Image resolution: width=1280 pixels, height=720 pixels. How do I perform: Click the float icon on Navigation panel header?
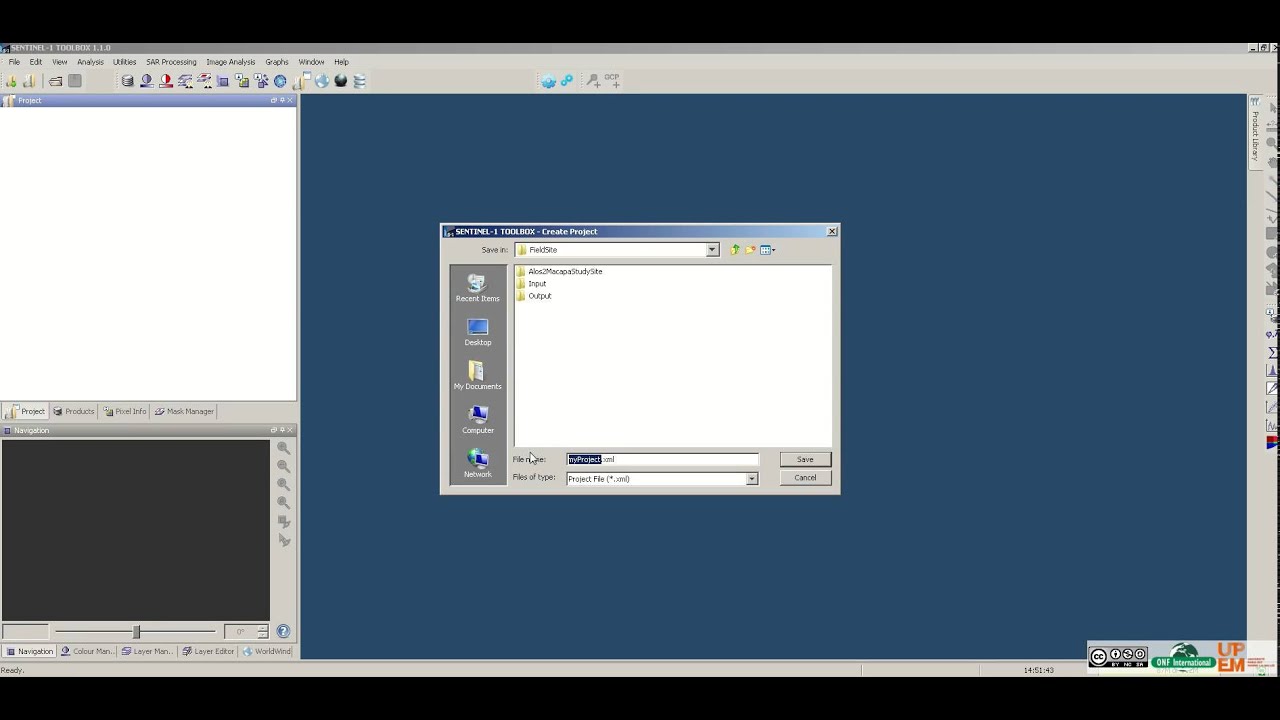point(274,430)
